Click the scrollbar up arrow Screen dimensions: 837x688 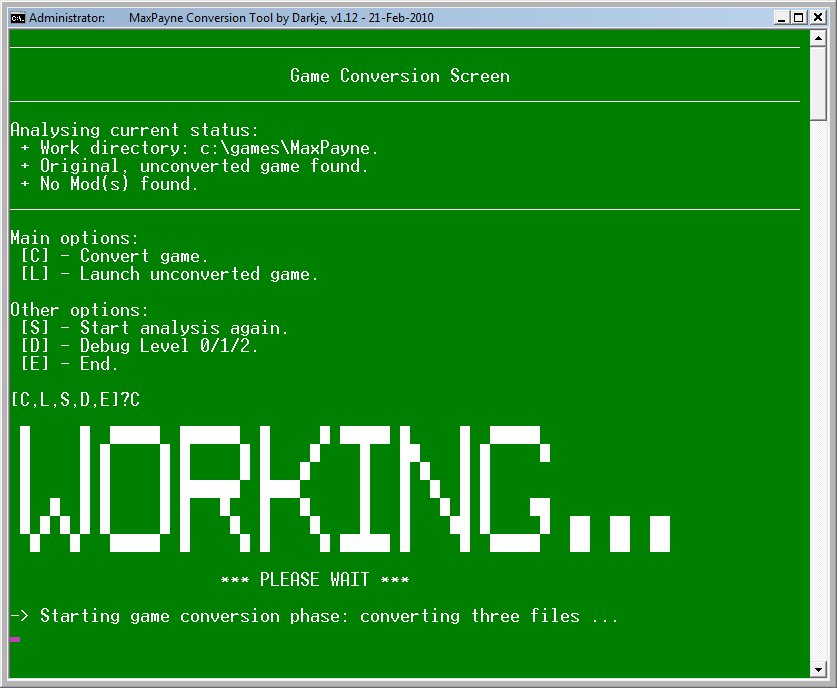coord(818,39)
